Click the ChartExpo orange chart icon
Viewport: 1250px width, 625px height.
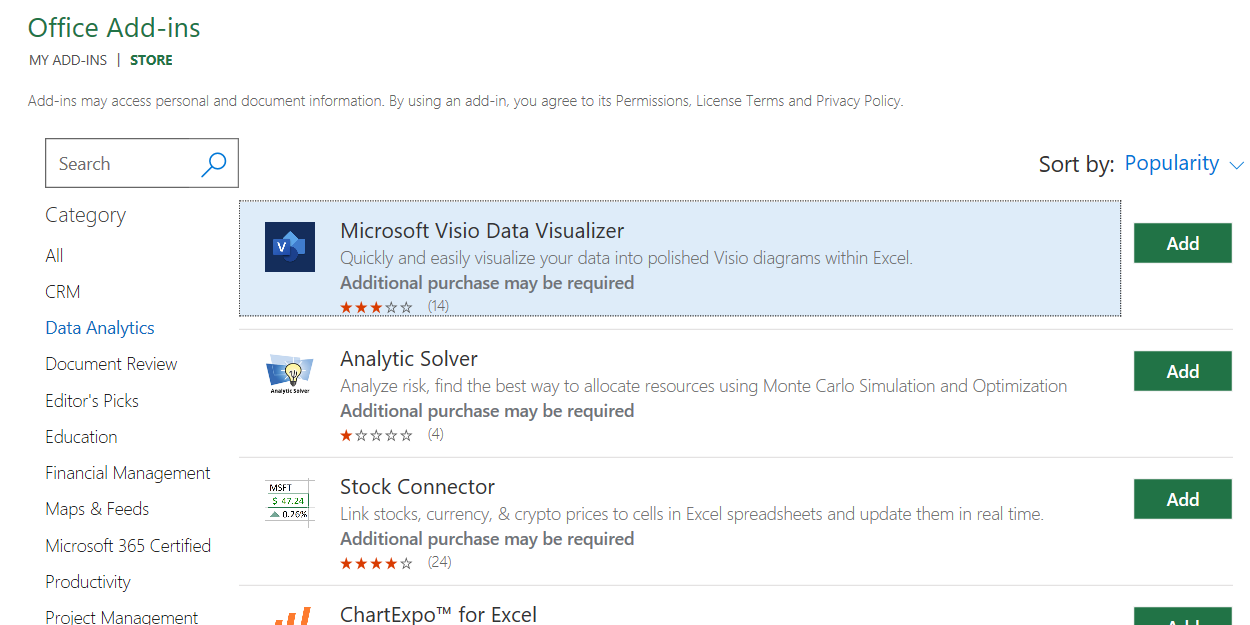(x=292, y=614)
